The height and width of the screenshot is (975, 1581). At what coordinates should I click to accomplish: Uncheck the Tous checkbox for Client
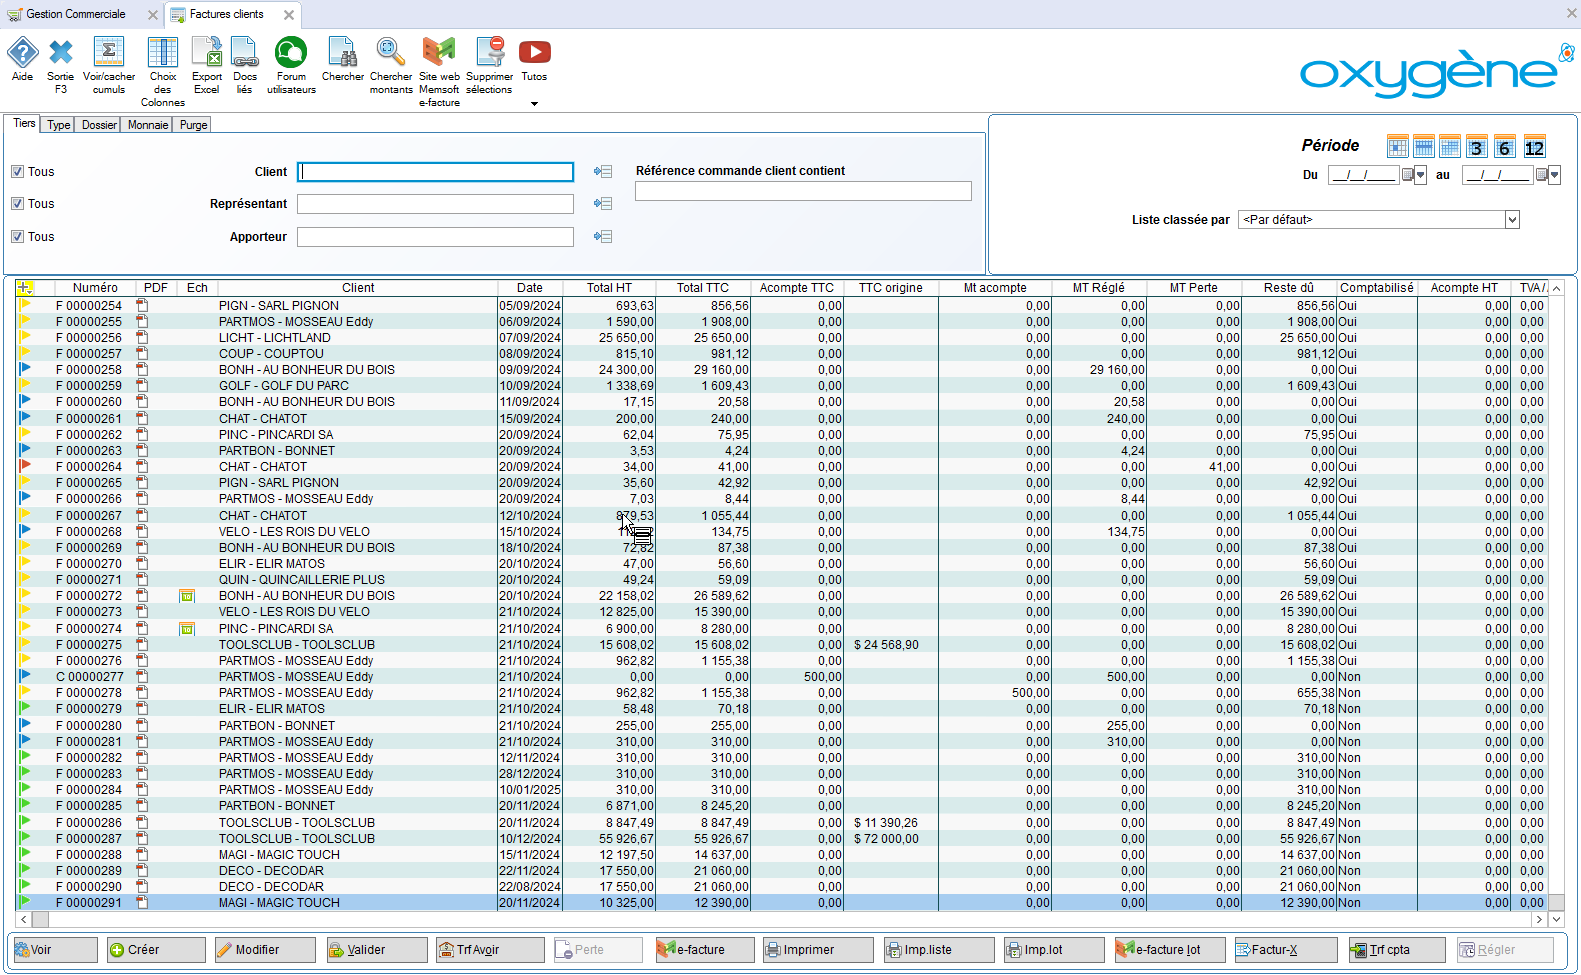click(17, 172)
